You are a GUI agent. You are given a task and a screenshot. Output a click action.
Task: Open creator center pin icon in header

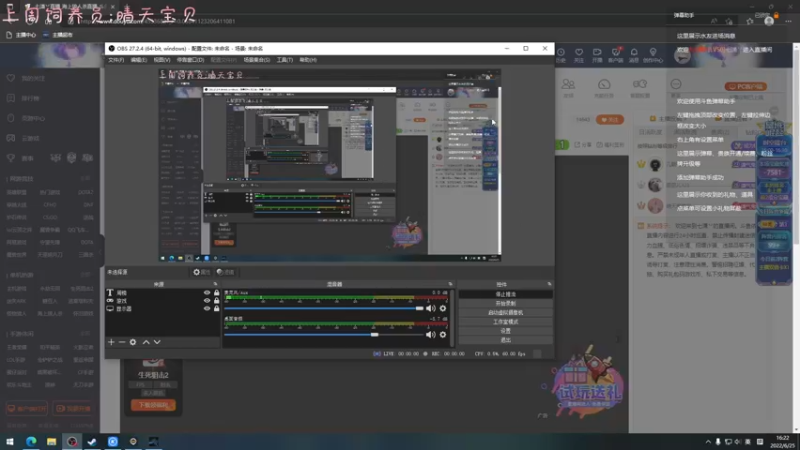coord(653,55)
